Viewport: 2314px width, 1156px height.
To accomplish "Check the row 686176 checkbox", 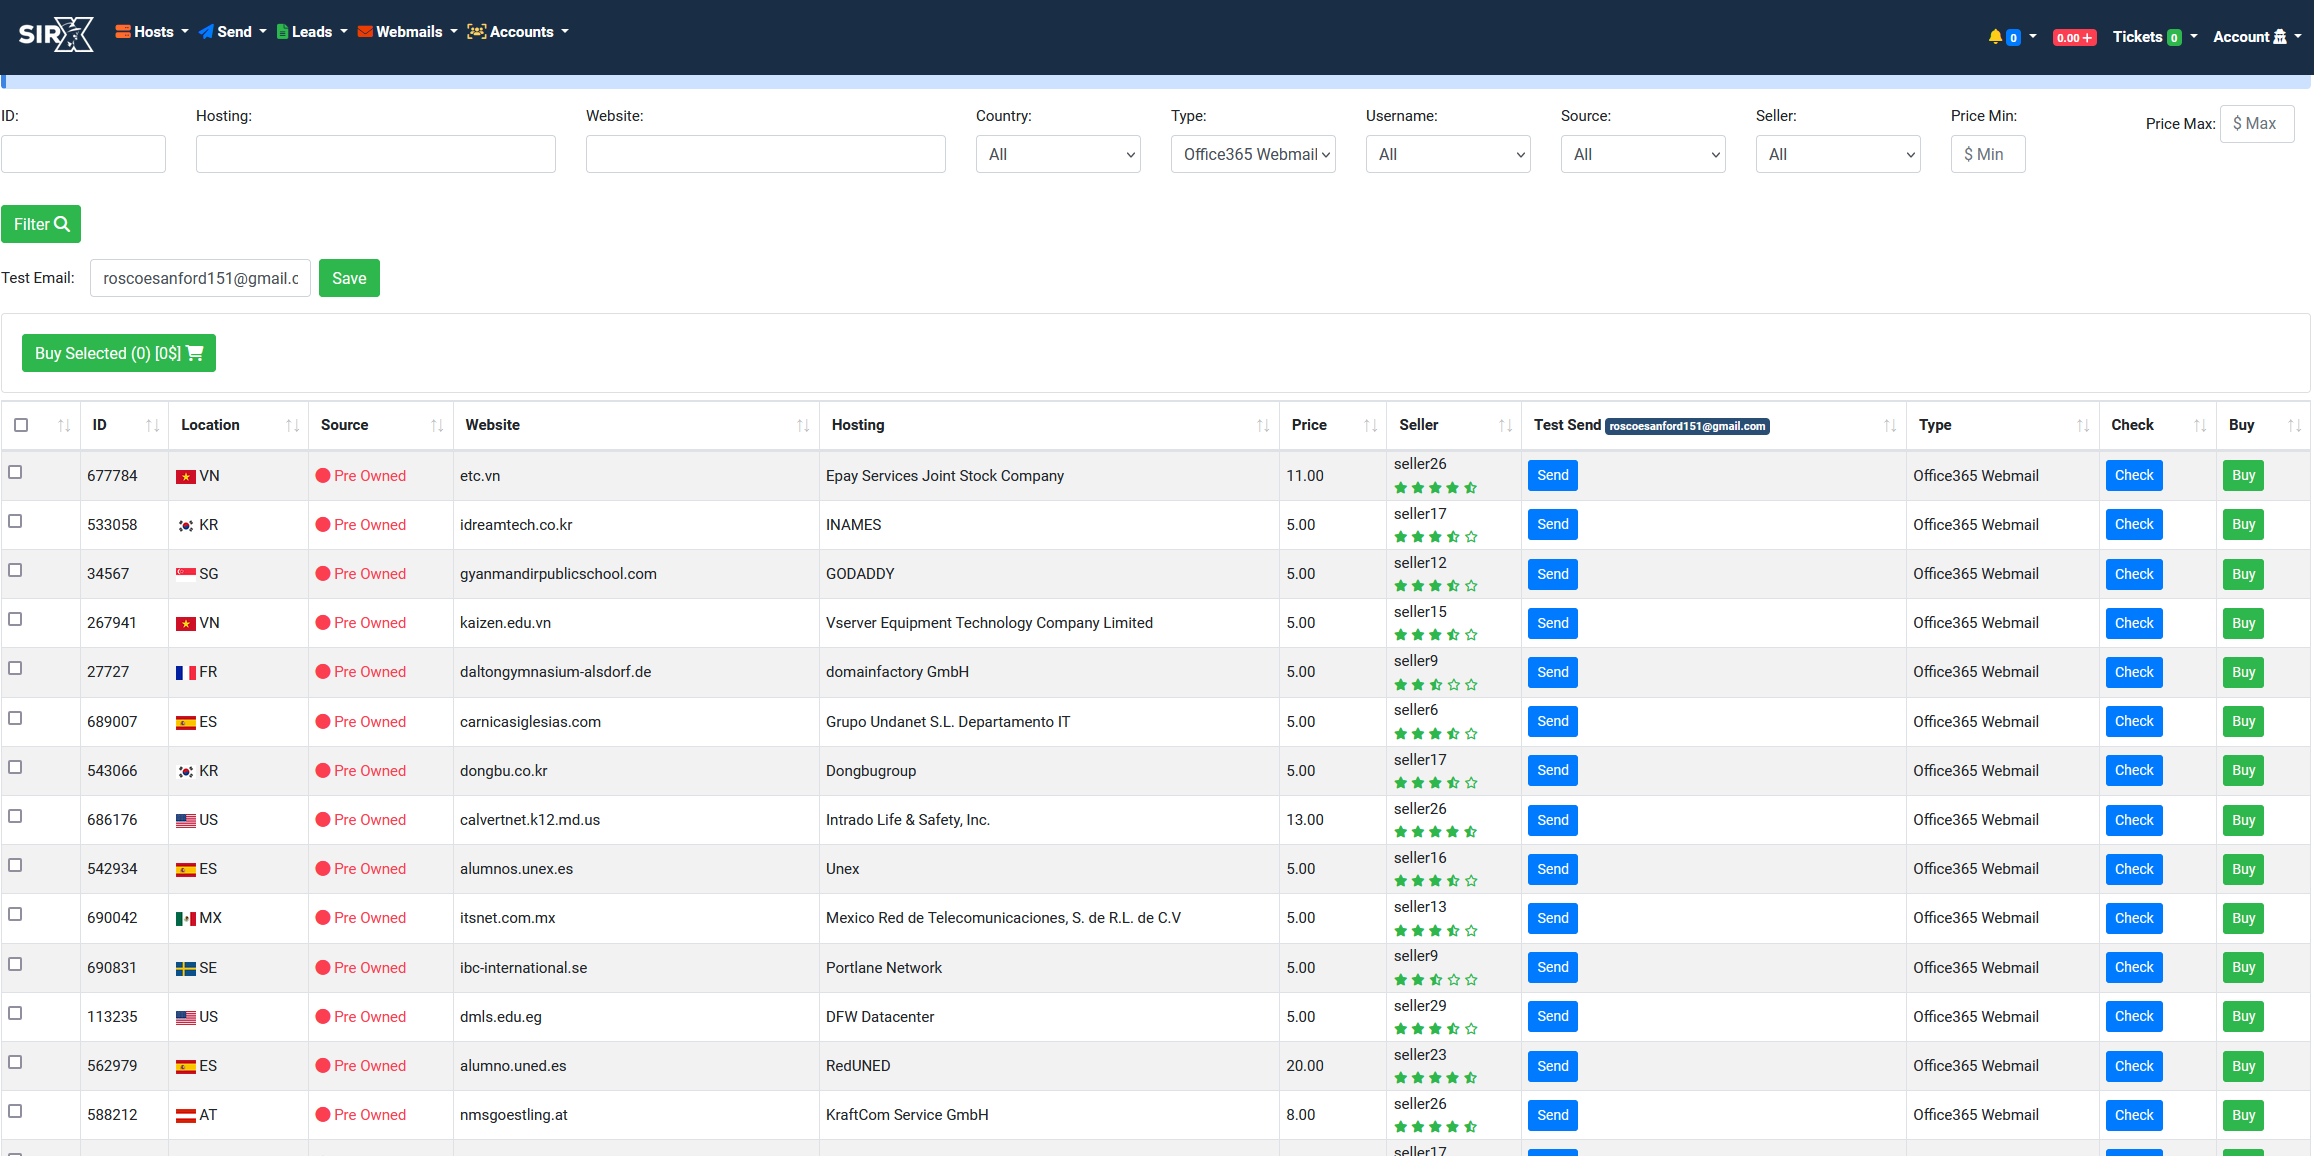I will tap(15, 816).
